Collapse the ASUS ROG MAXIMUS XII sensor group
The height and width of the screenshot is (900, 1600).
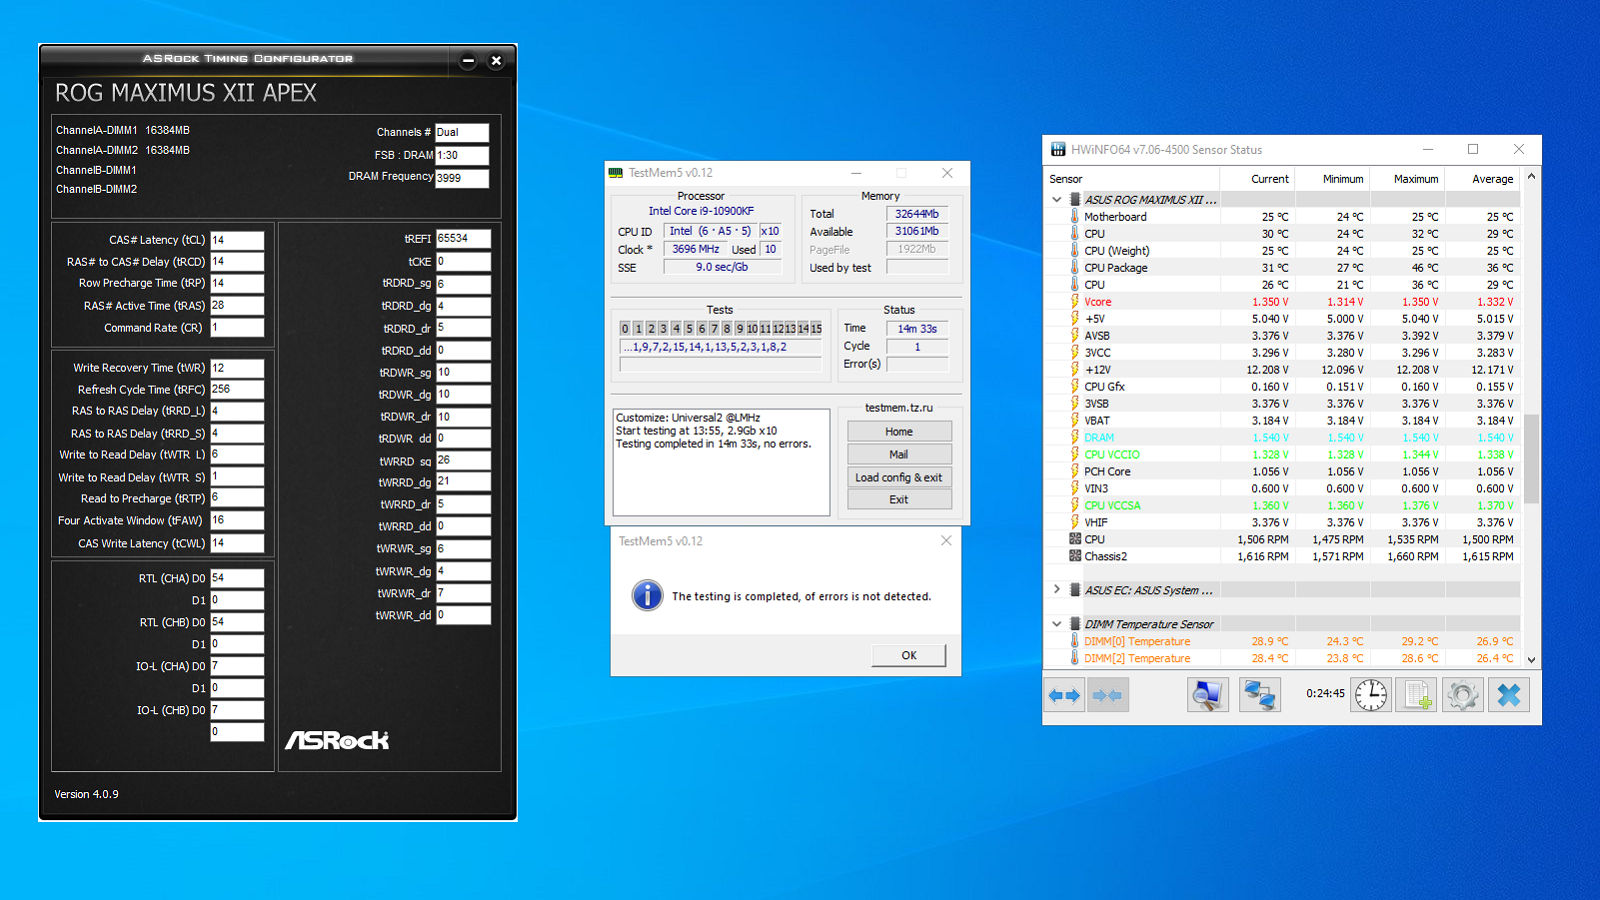coord(1057,200)
